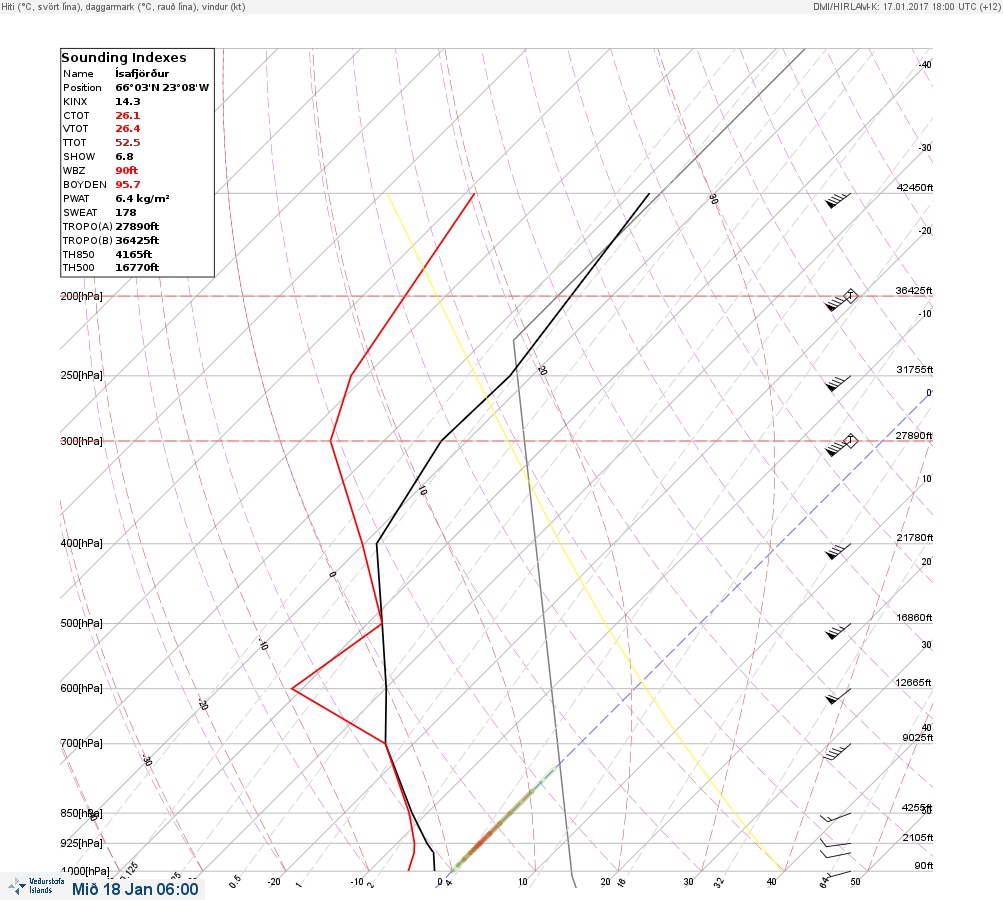
Task: Click the 12665ft altitude label
Action: point(913,683)
